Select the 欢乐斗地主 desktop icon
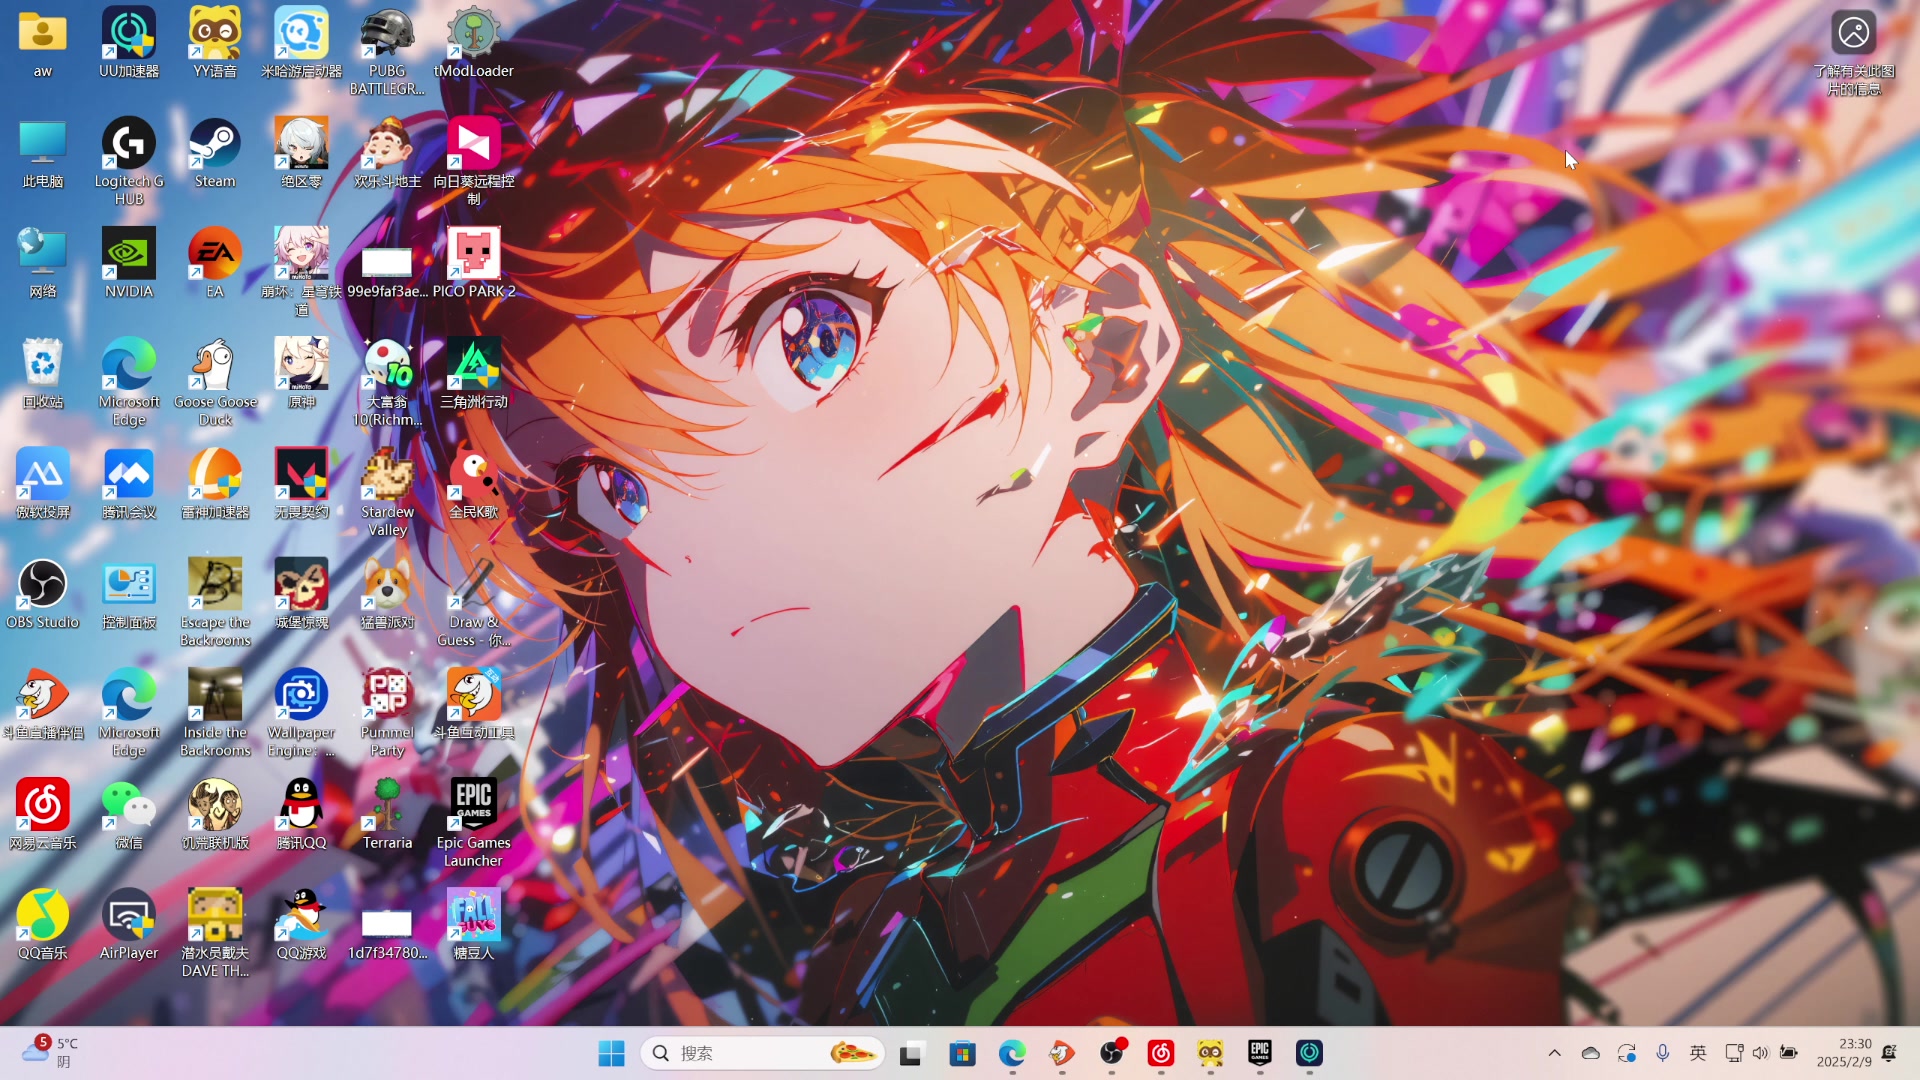 pyautogui.click(x=387, y=153)
